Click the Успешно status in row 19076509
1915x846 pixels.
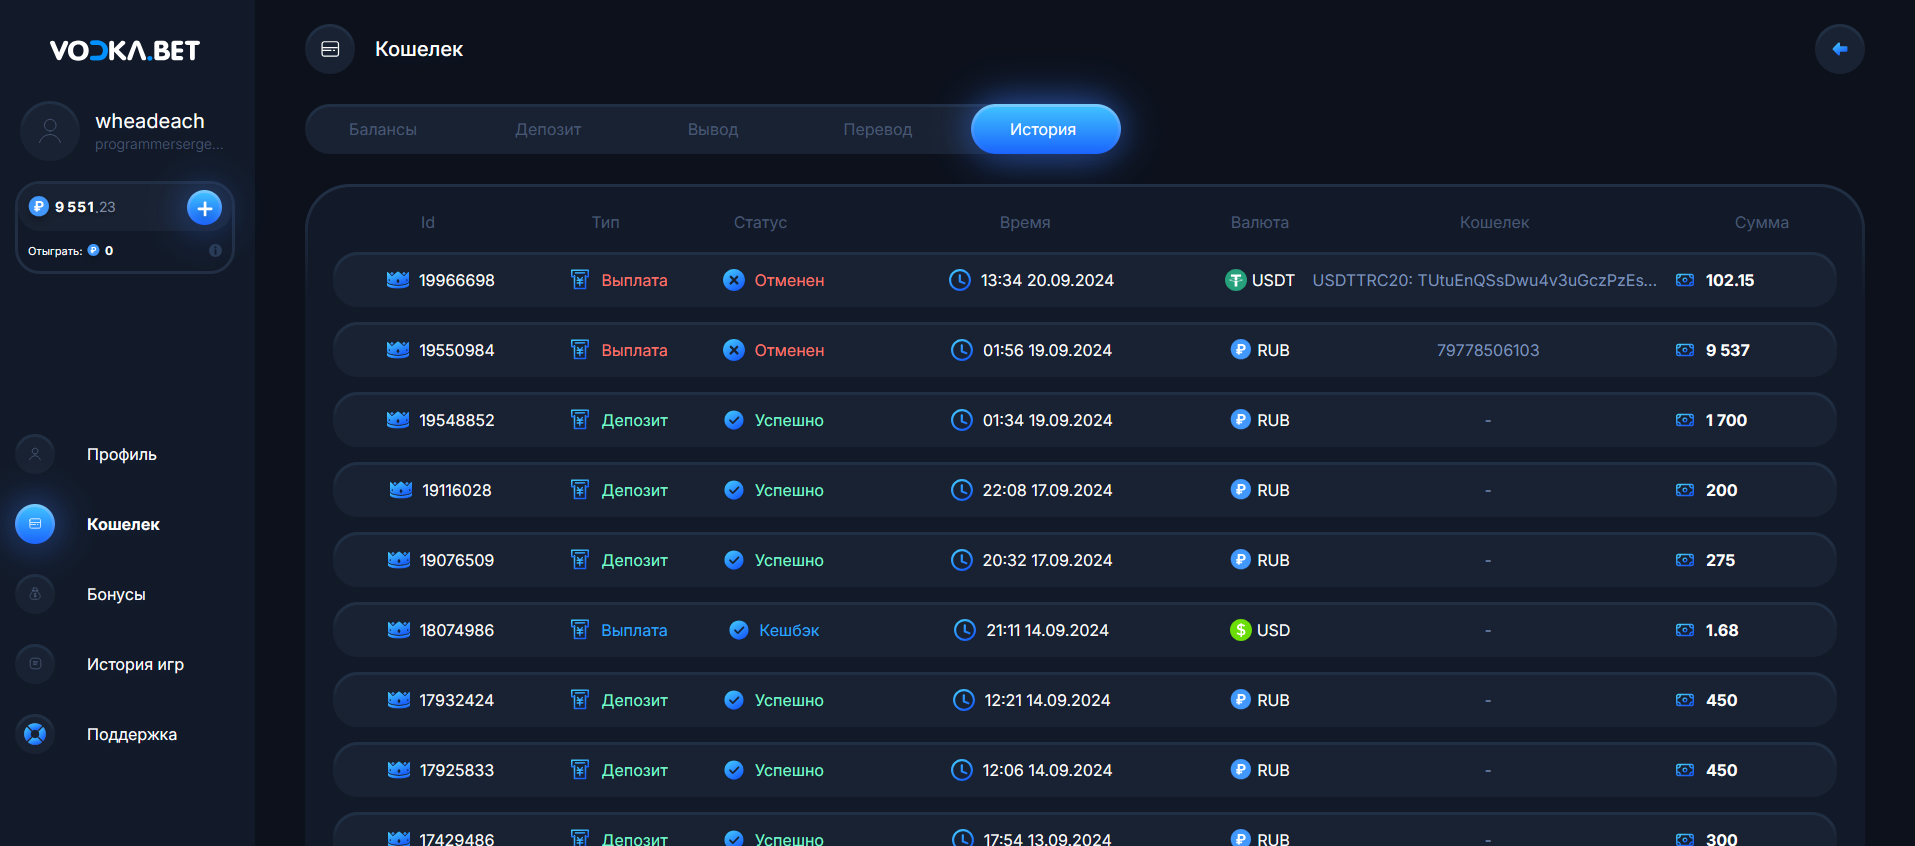(789, 560)
